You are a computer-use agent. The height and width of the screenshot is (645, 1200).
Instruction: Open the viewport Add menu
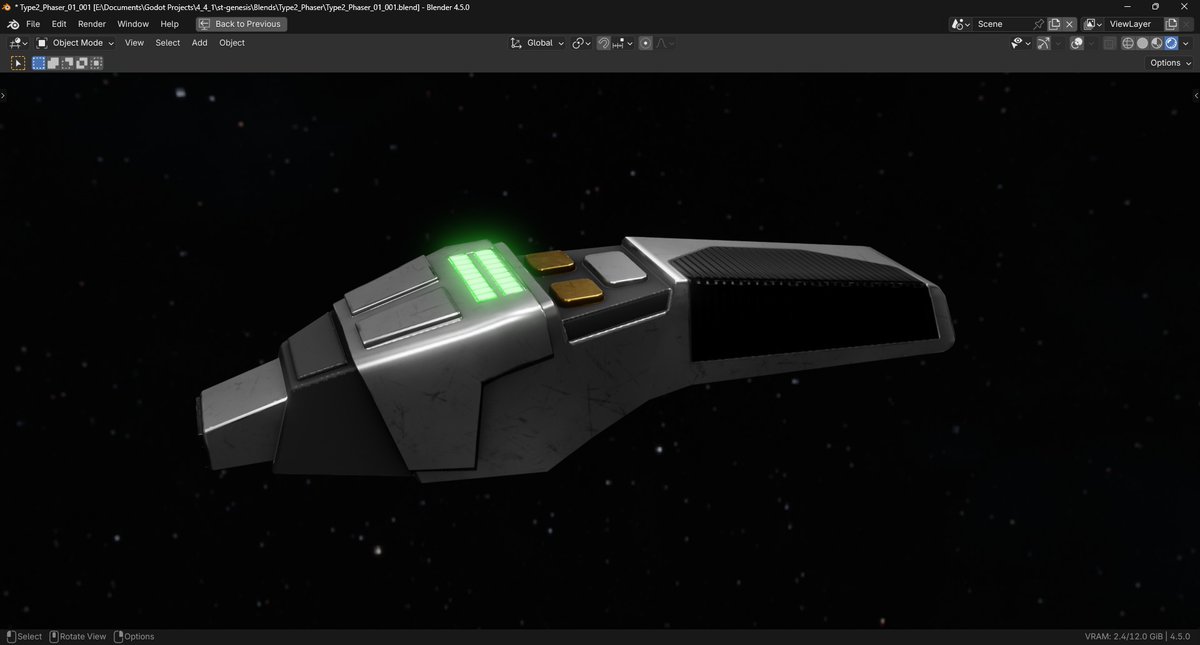pyautogui.click(x=200, y=43)
